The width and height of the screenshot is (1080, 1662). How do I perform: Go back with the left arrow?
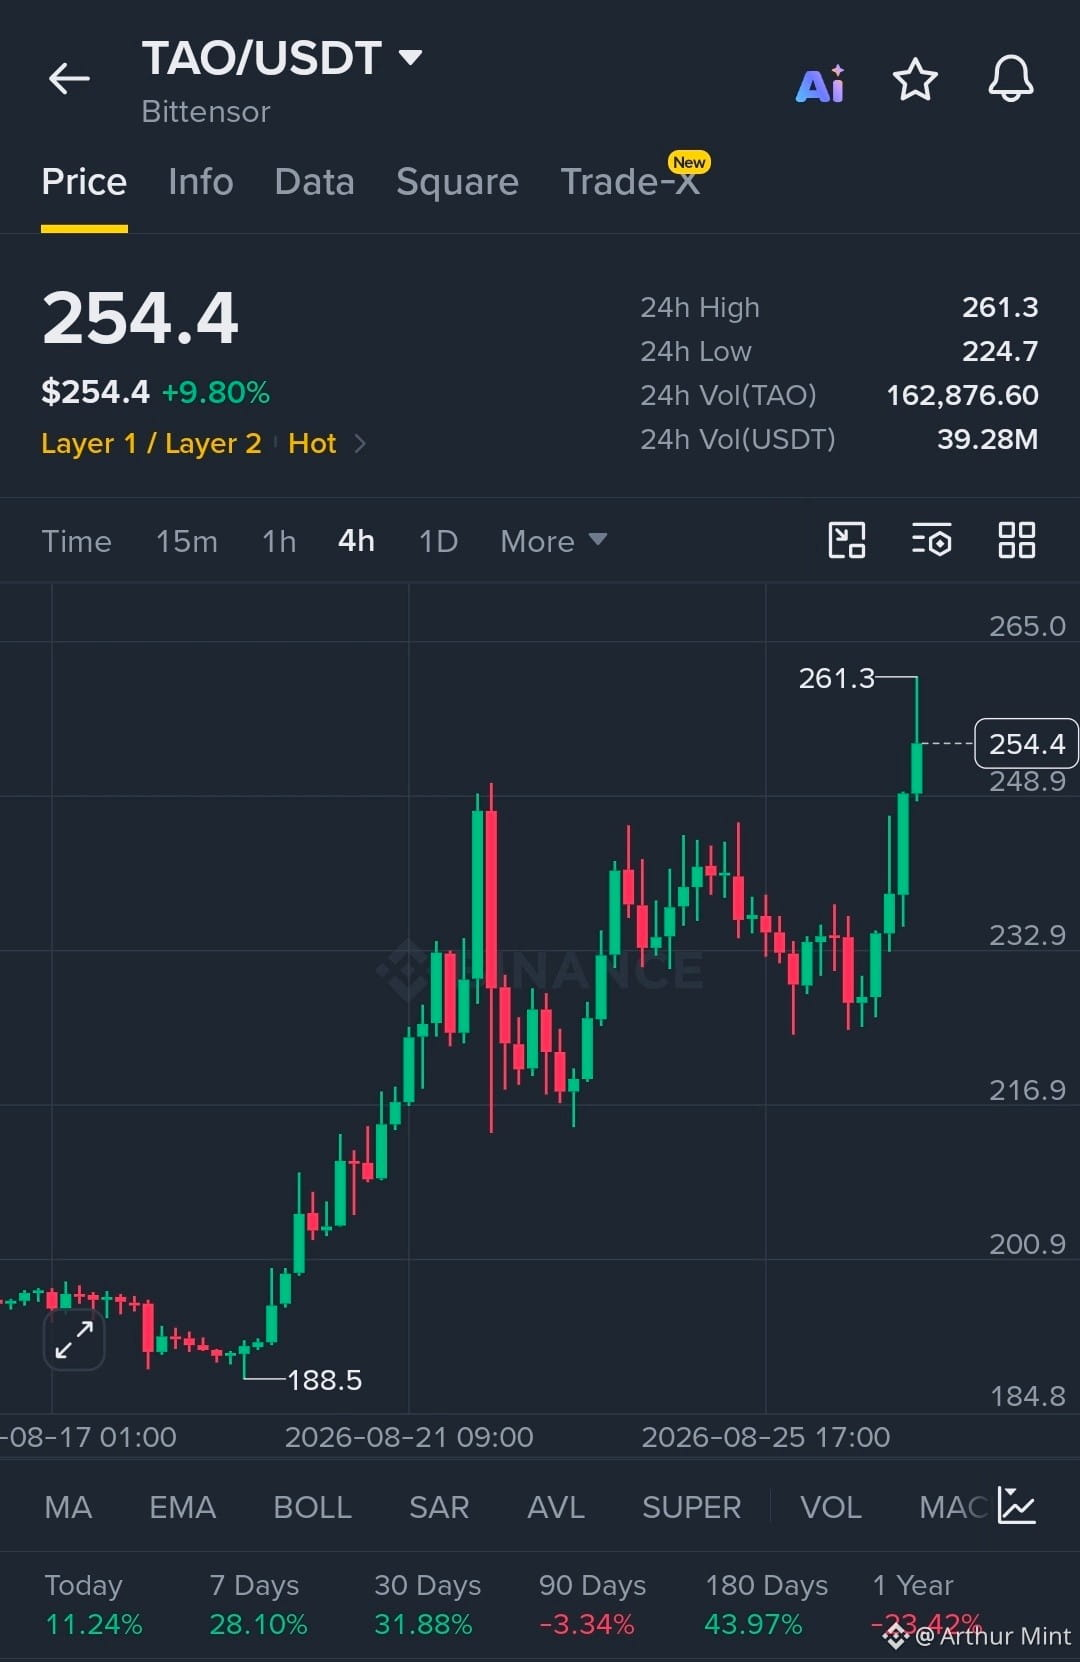point(69,78)
